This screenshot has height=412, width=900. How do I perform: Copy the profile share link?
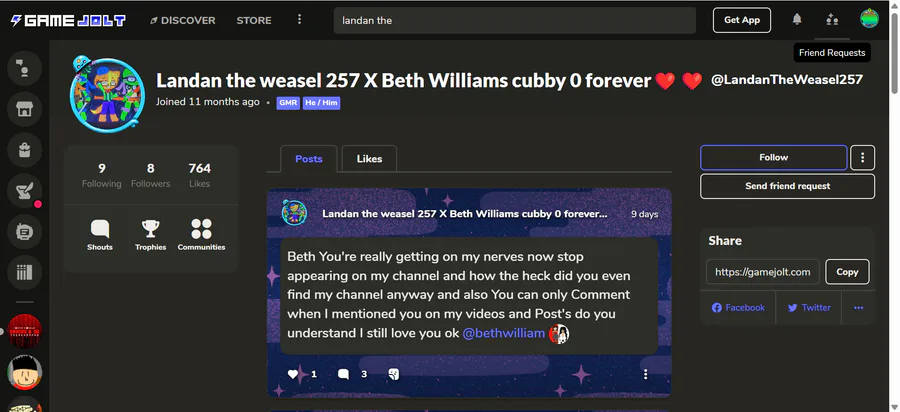[847, 272]
